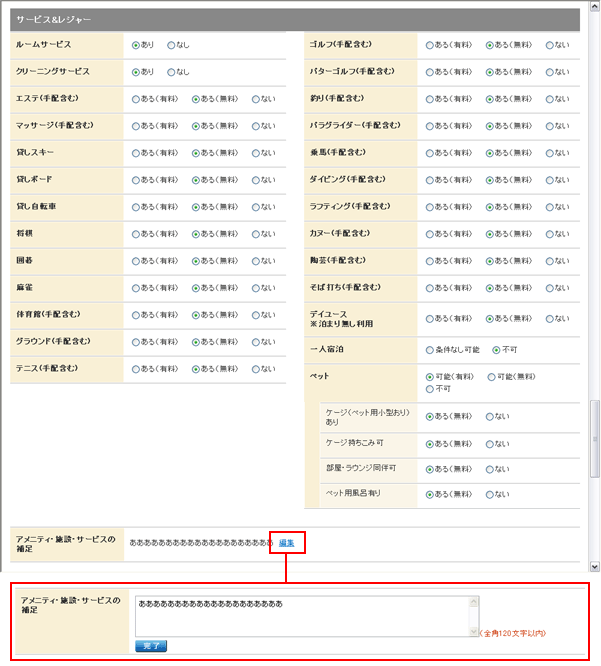Choose 可能(無料) for ペット
The image size is (601, 666).
tap(490, 377)
